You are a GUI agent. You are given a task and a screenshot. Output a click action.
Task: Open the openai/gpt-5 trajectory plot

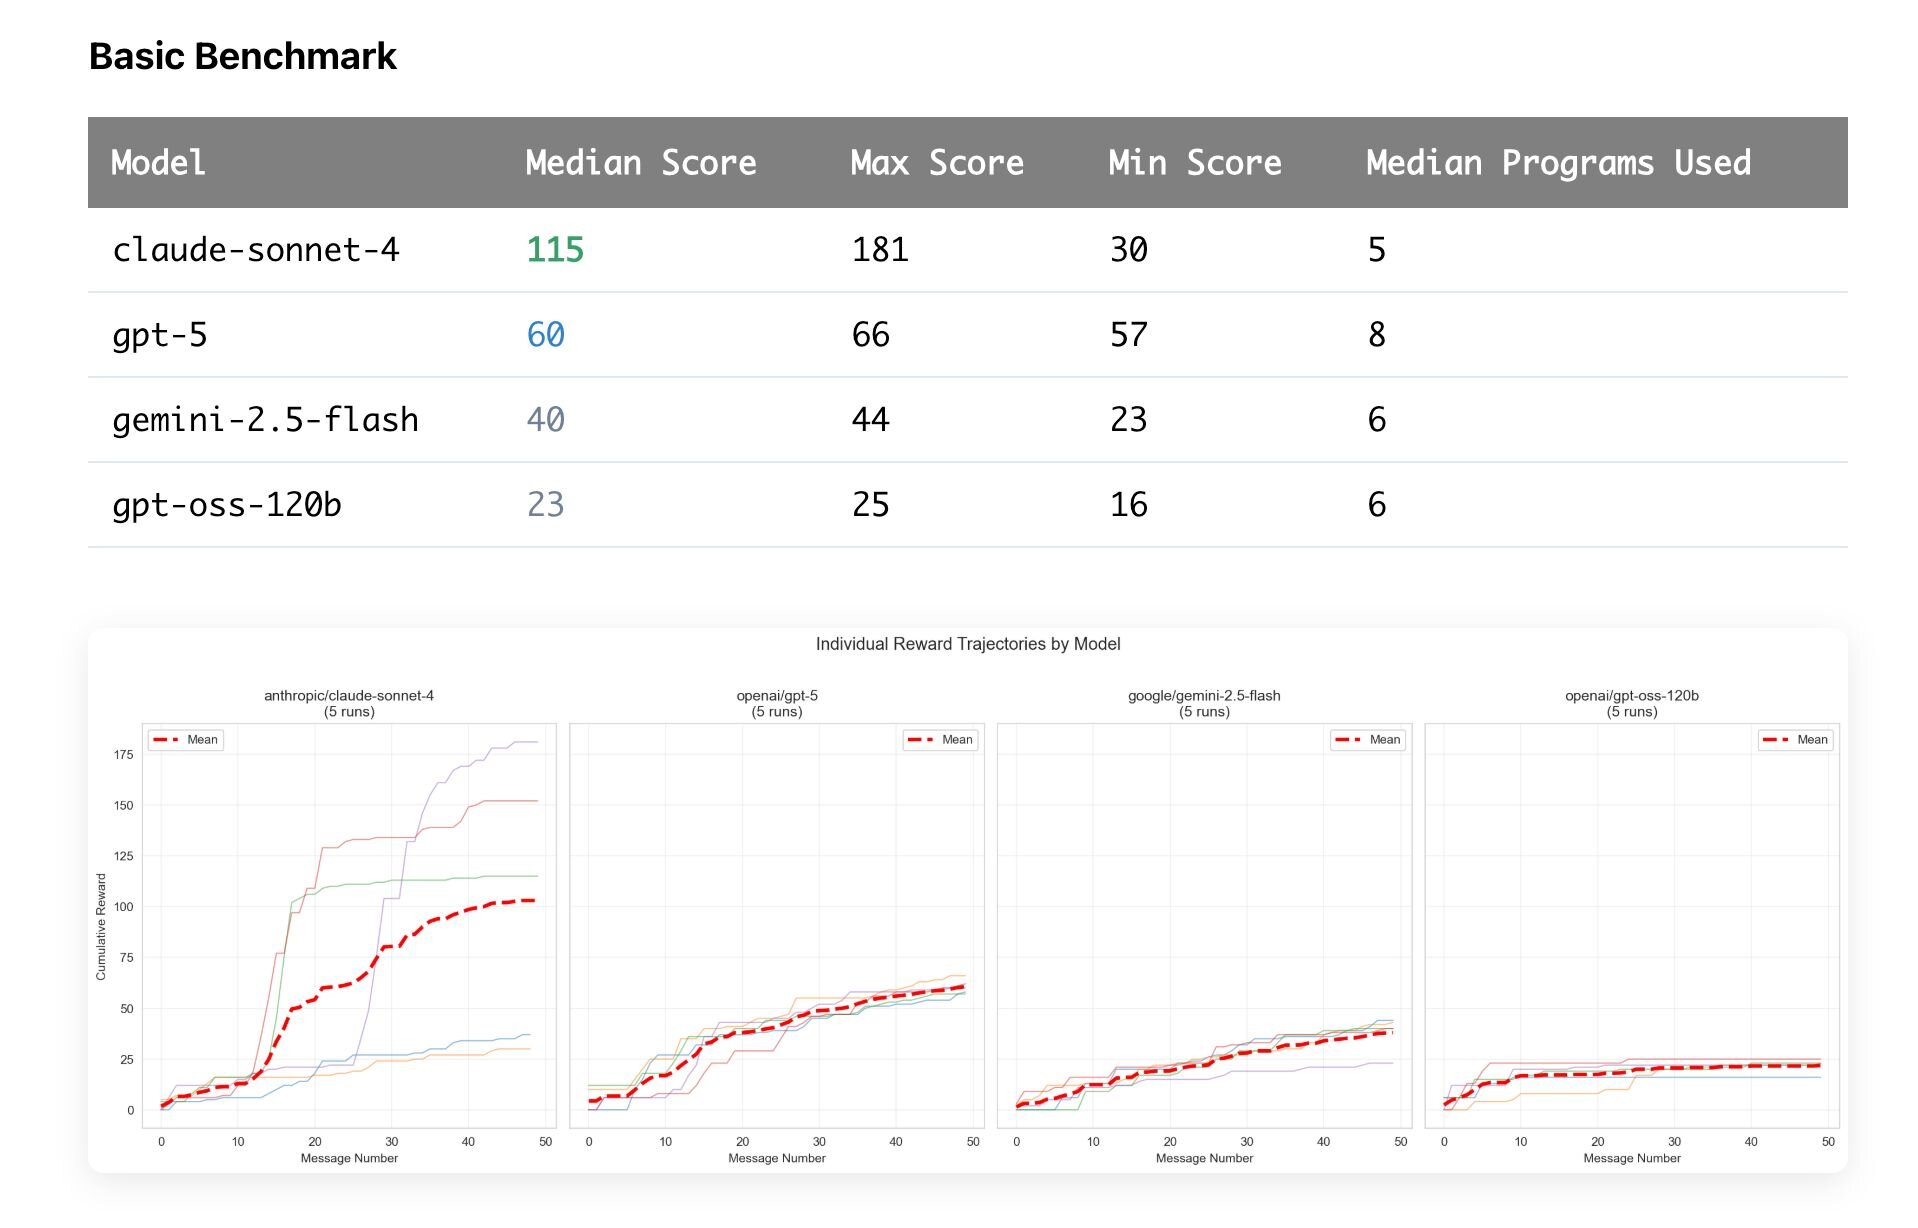click(x=776, y=925)
